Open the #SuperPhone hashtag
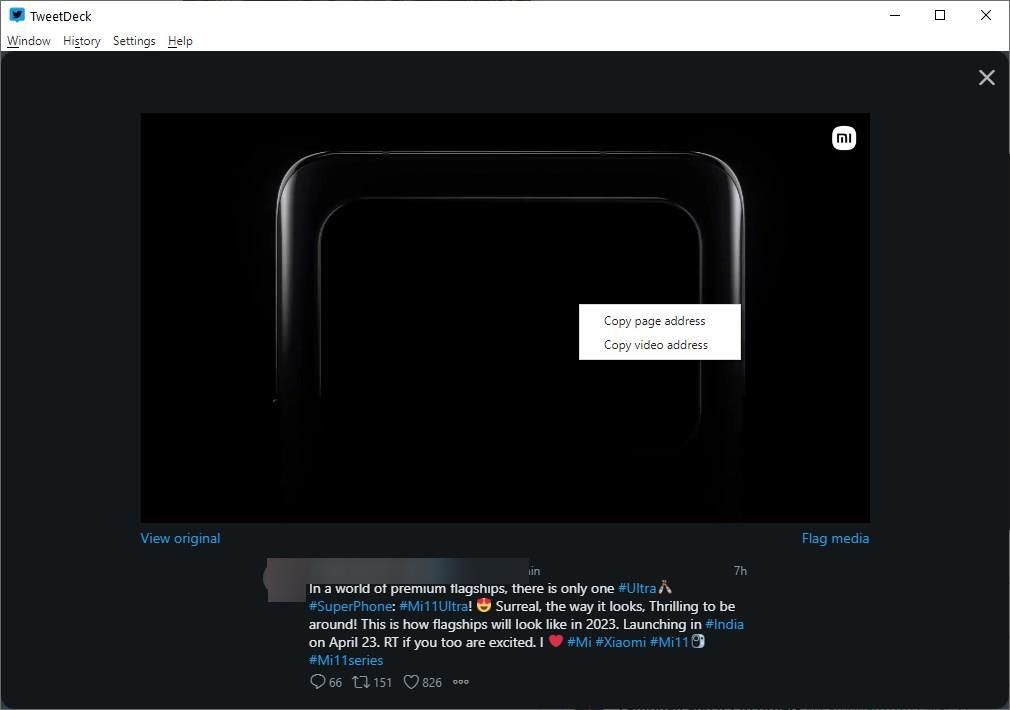 350,606
